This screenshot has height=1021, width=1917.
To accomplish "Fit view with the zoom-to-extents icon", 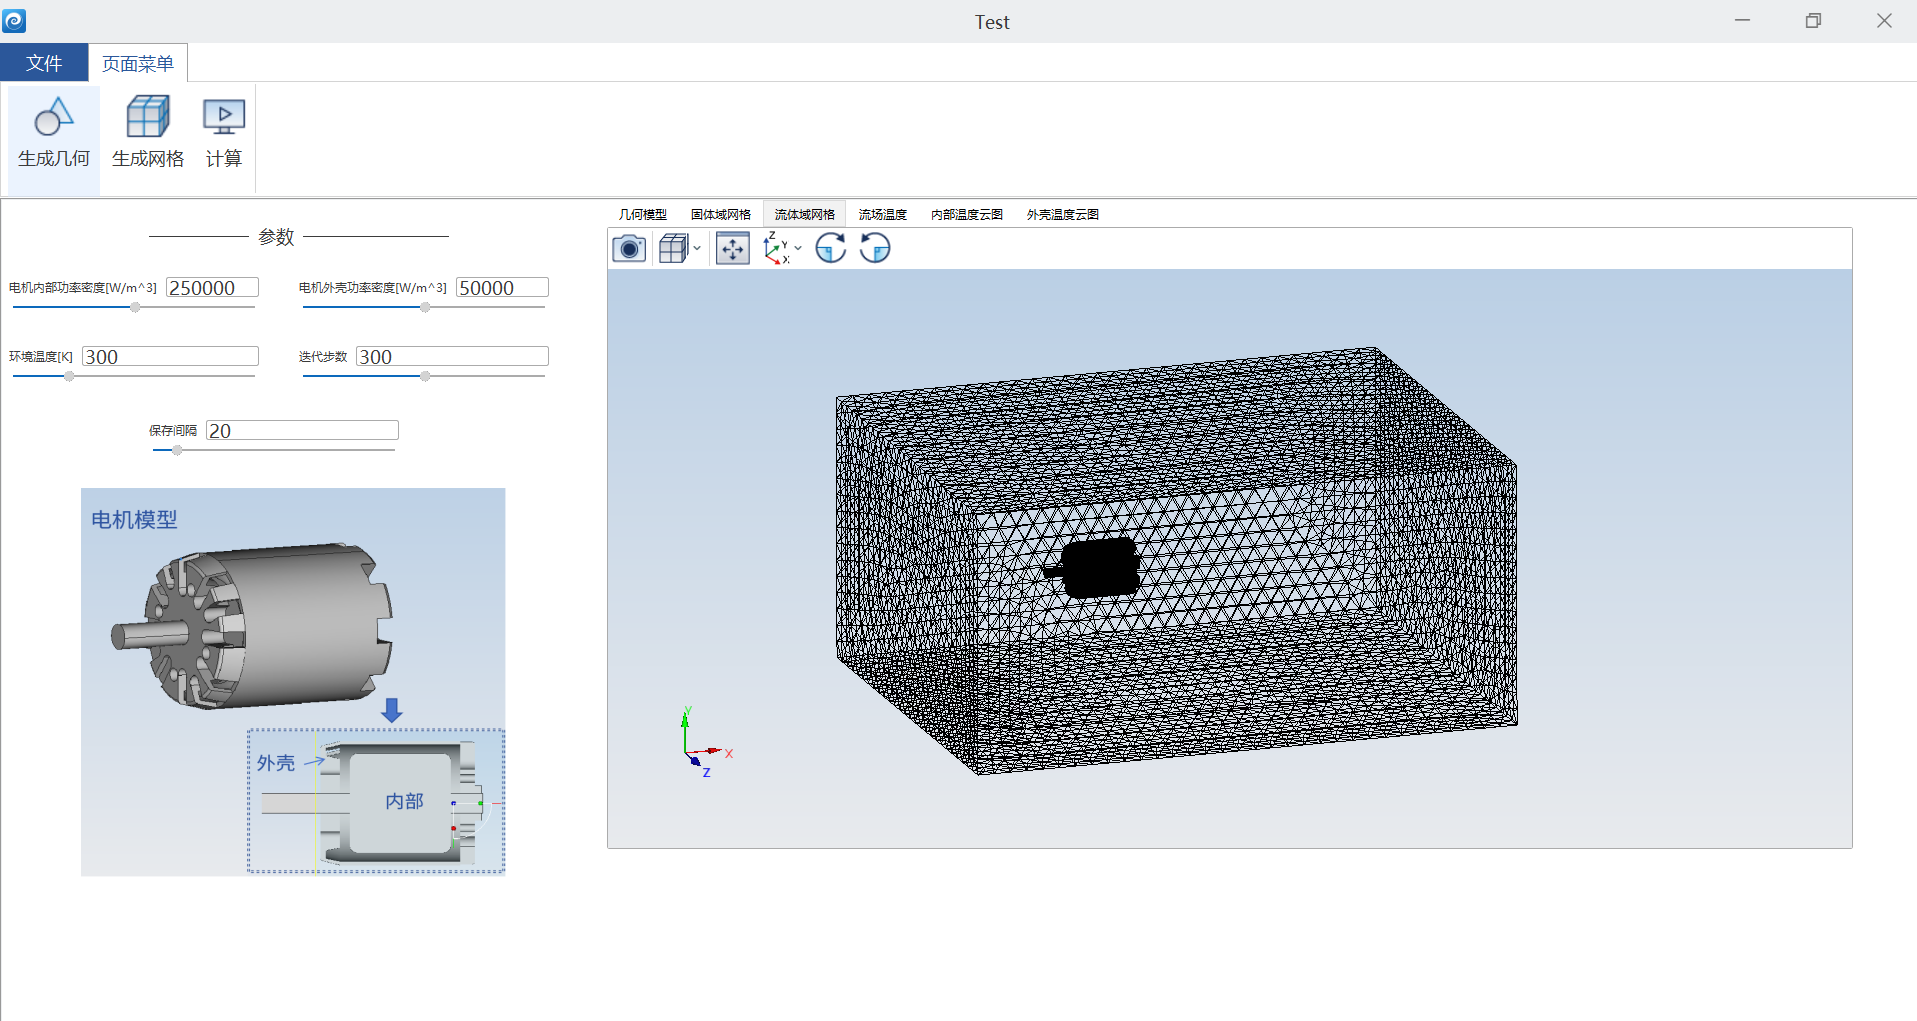I will point(733,248).
